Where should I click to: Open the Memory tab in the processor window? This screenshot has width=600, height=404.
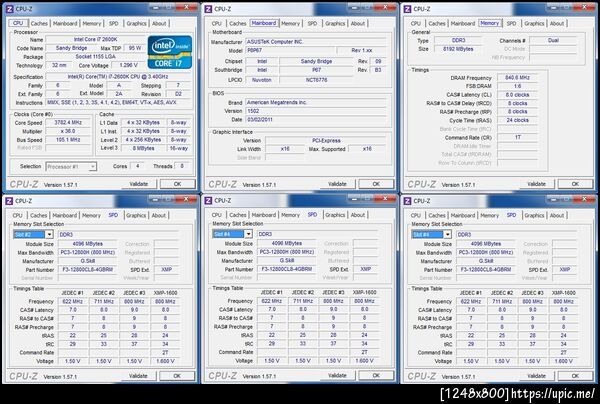tap(92, 23)
